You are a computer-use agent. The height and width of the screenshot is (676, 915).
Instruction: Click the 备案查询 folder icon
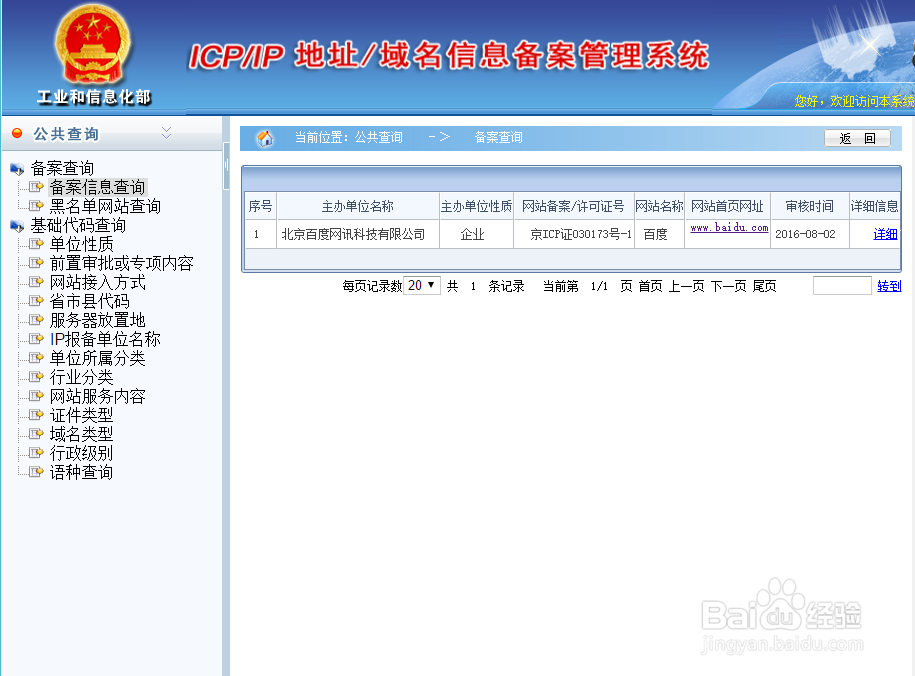point(17,169)
